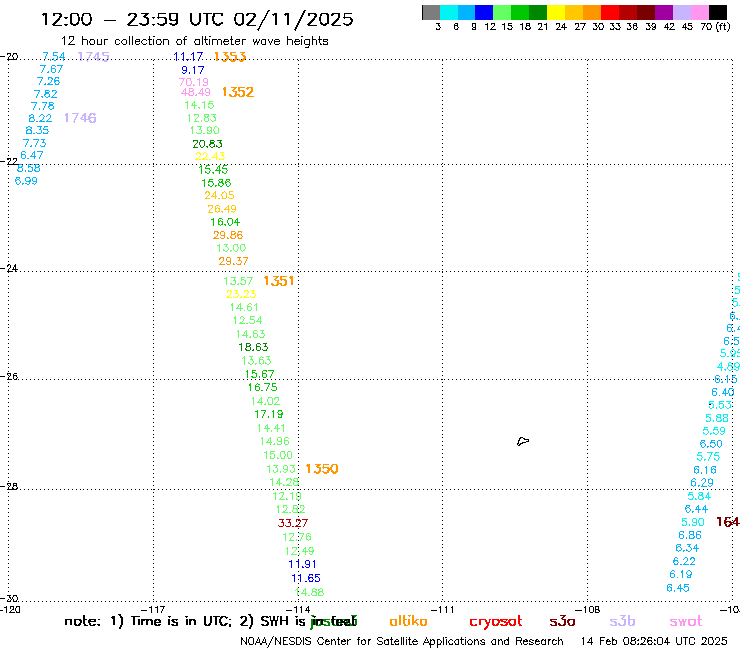Click the orange pass number '1353'
The width and height of the screenshot is (740, 650).
click(230, 57)
